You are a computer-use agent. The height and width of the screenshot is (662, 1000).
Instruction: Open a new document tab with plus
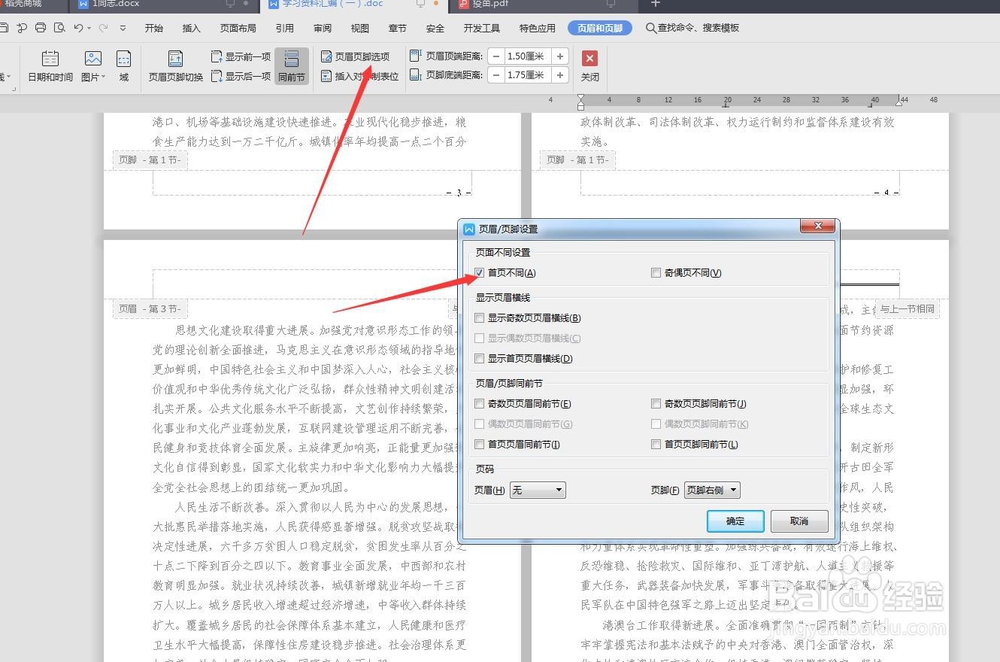click(655, 4)
